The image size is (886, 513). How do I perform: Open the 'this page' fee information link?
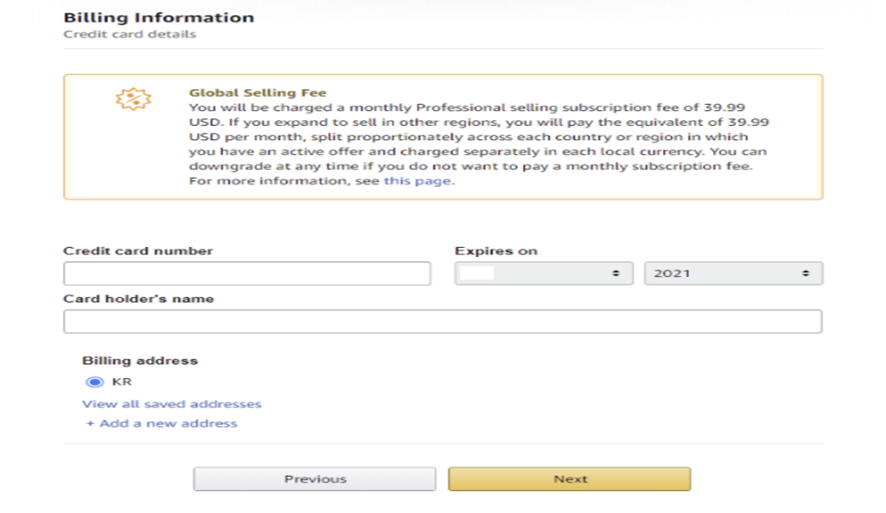(417, 181)
